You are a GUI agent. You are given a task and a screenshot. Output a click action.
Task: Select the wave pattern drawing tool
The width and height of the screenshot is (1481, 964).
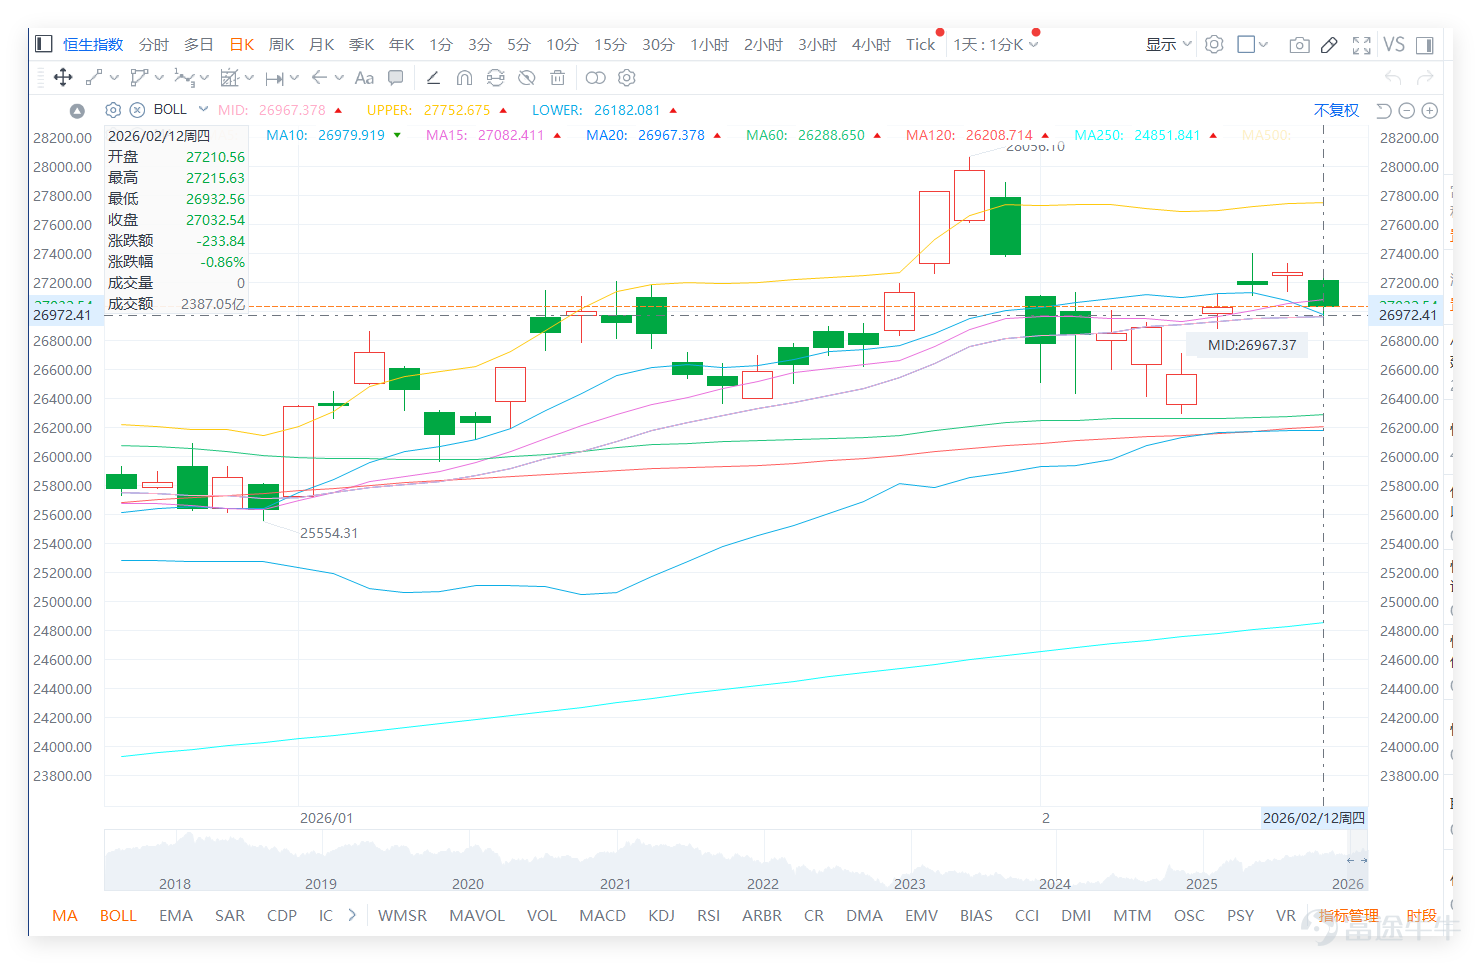(x=184, y=77)
